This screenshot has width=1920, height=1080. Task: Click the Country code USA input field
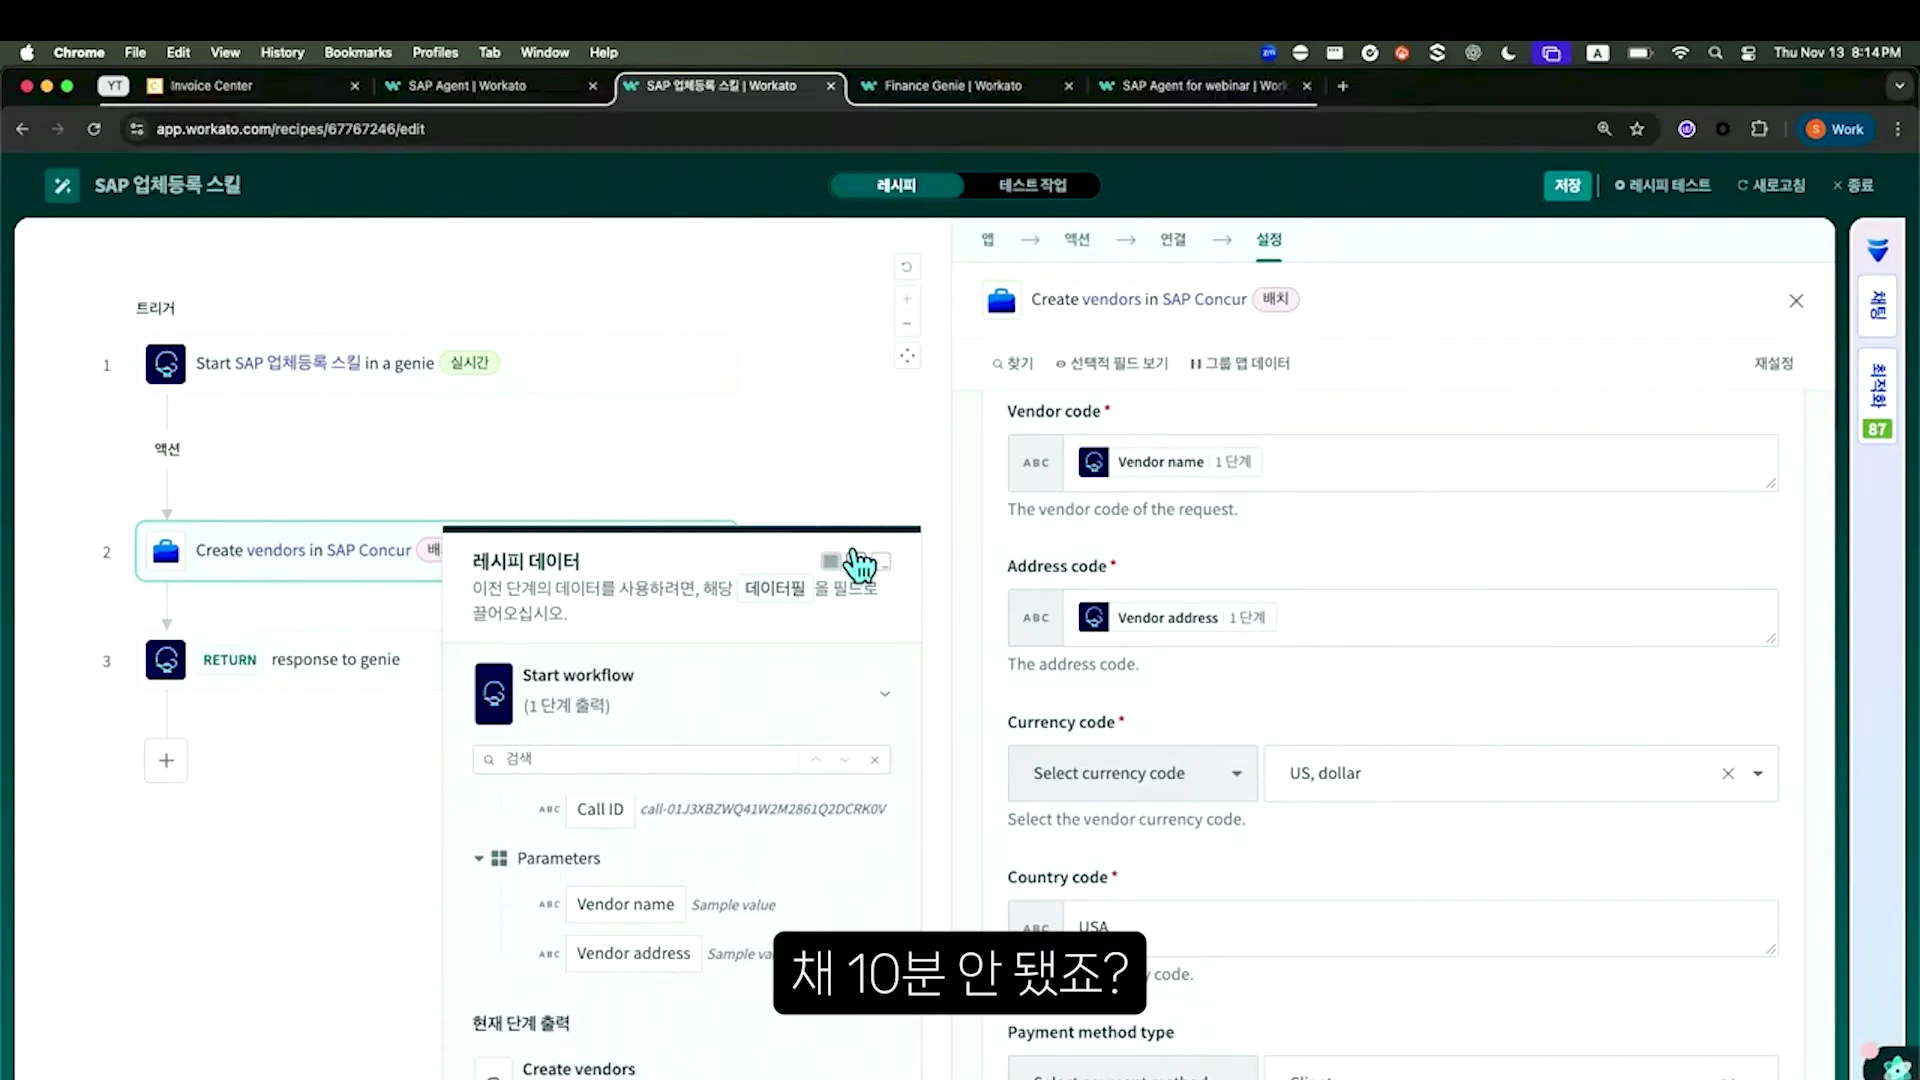pyautogui.click(x=1393, y=928)
